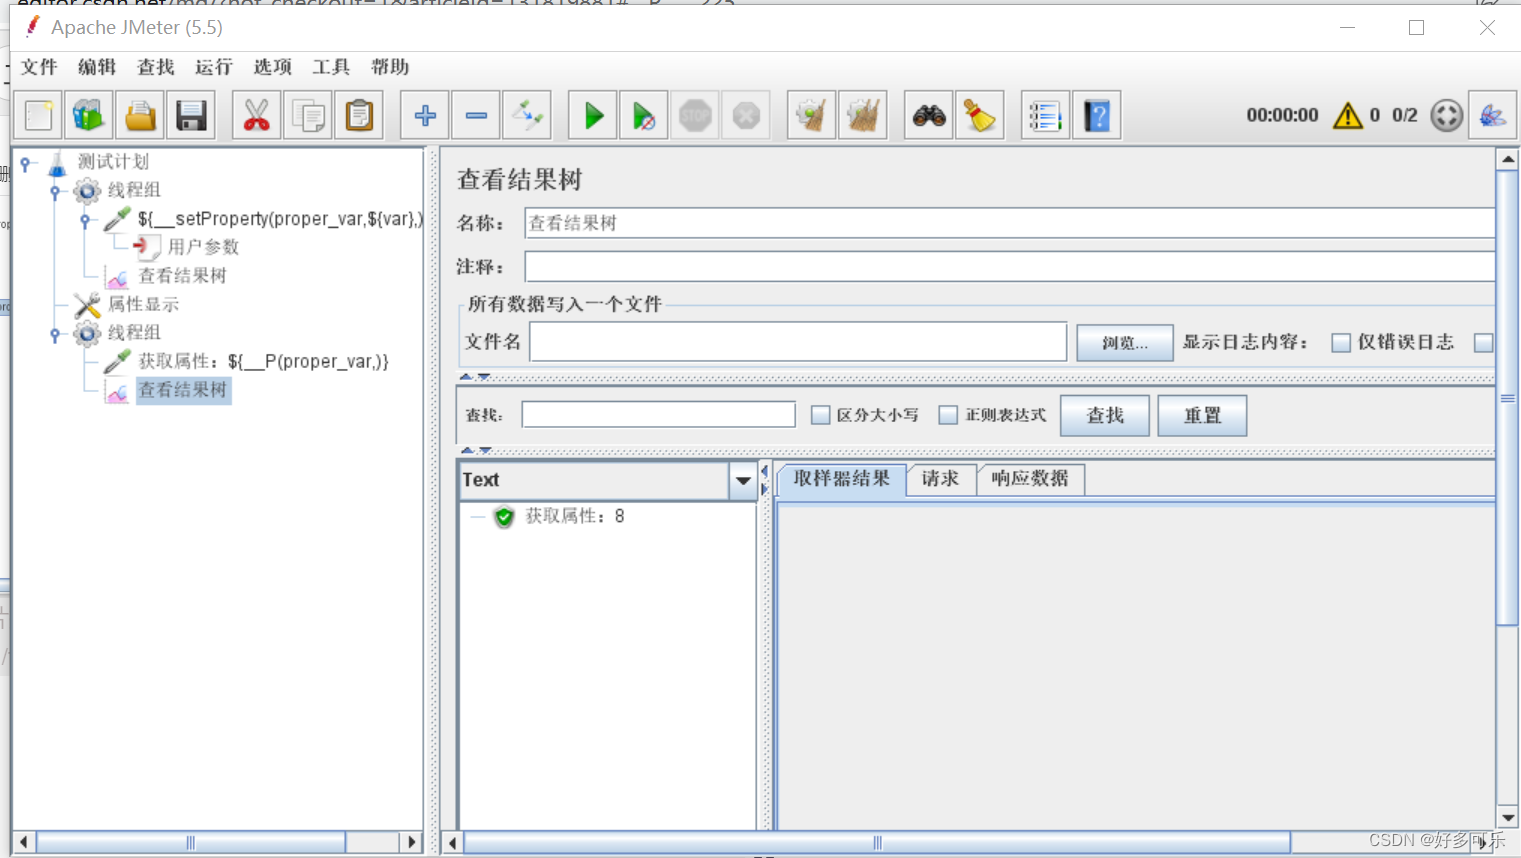Click the Clear results broom icon

pos(812,116)
